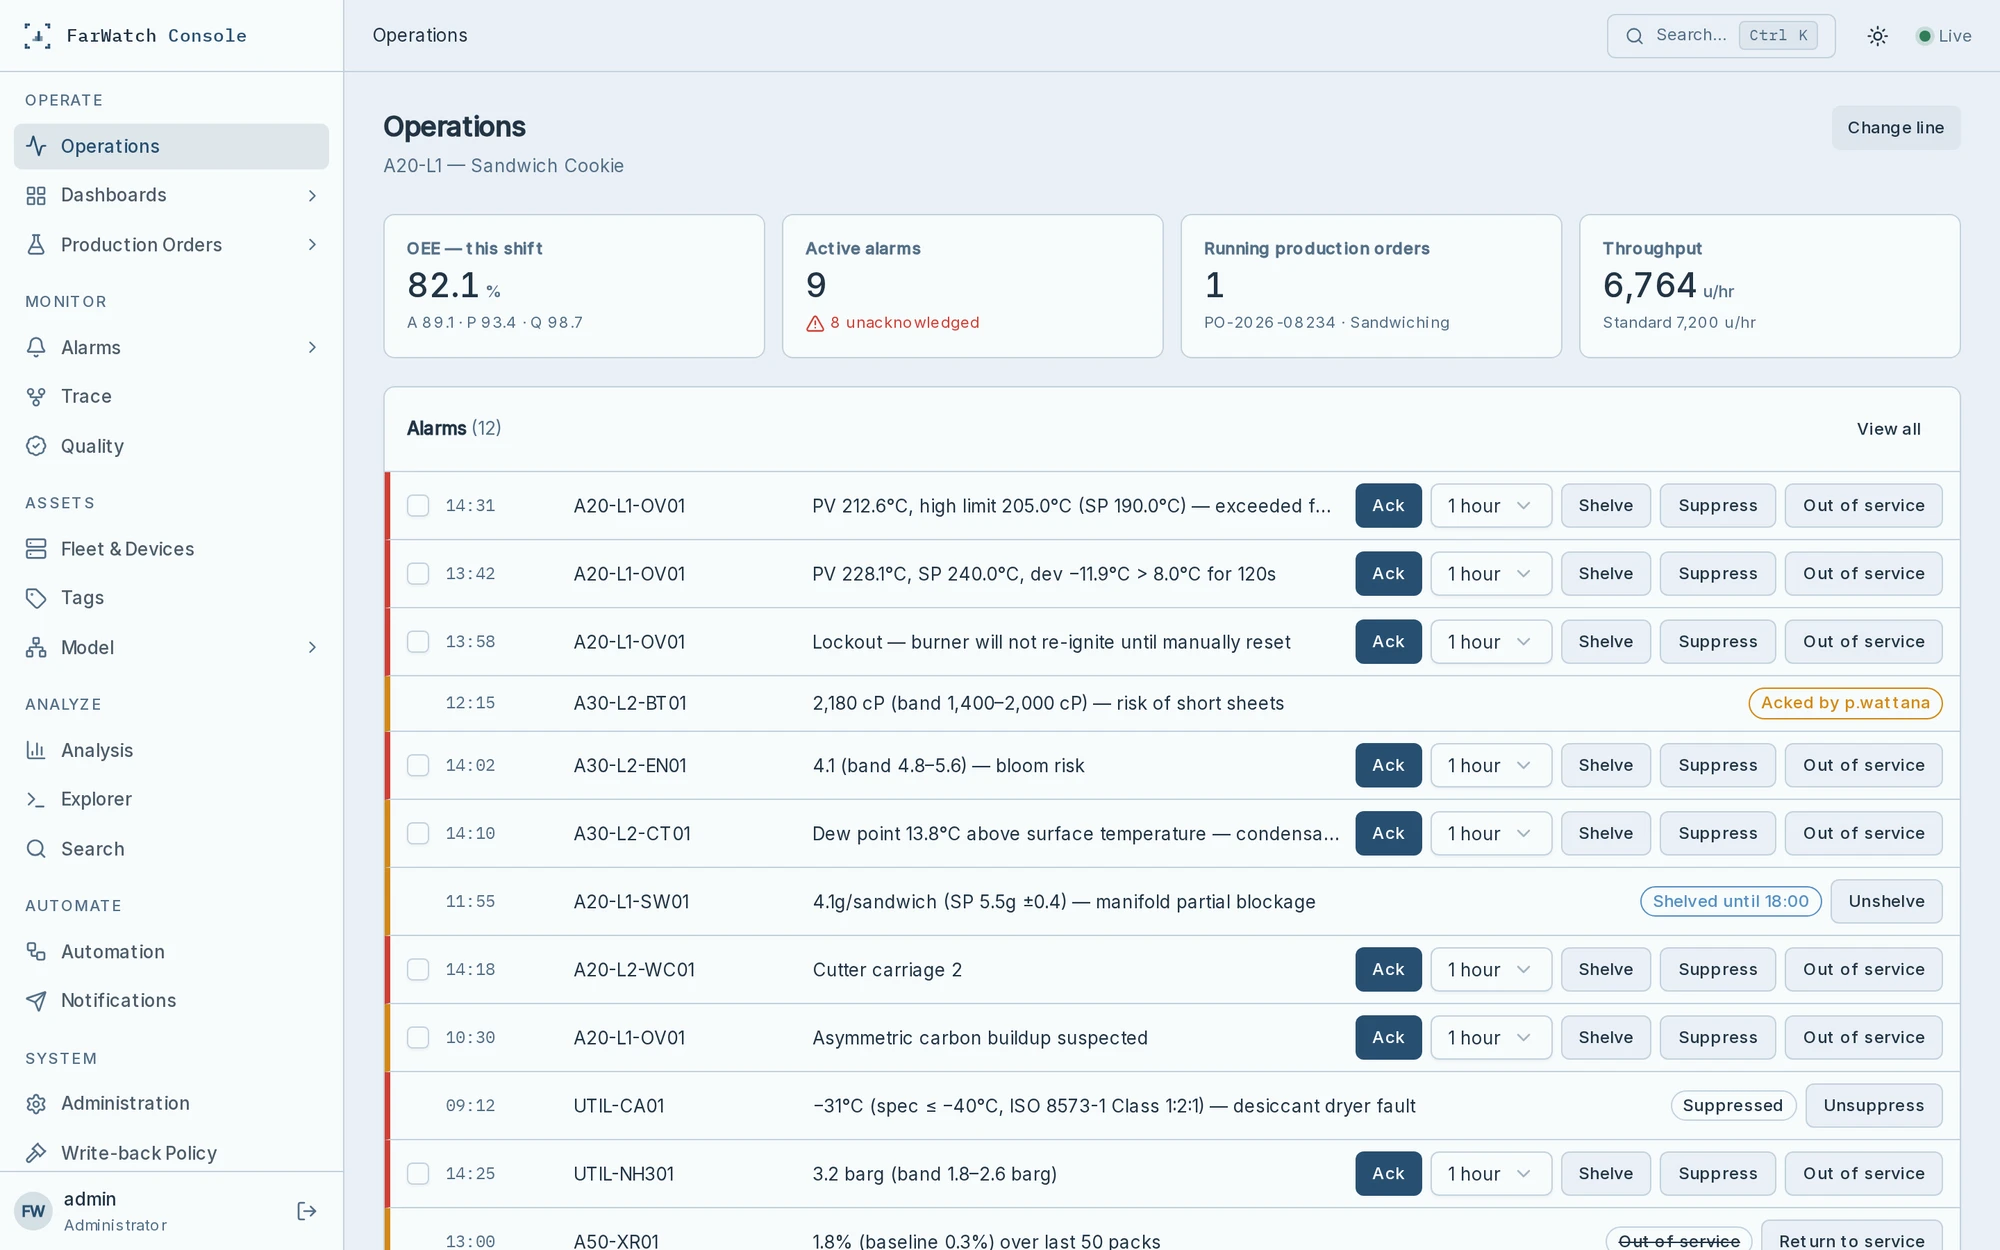The height and width of the screenshot is (1250, 2000).
Task: Unshelve the A20-L1-SW01 alarm
Action: coord(1886,902)
